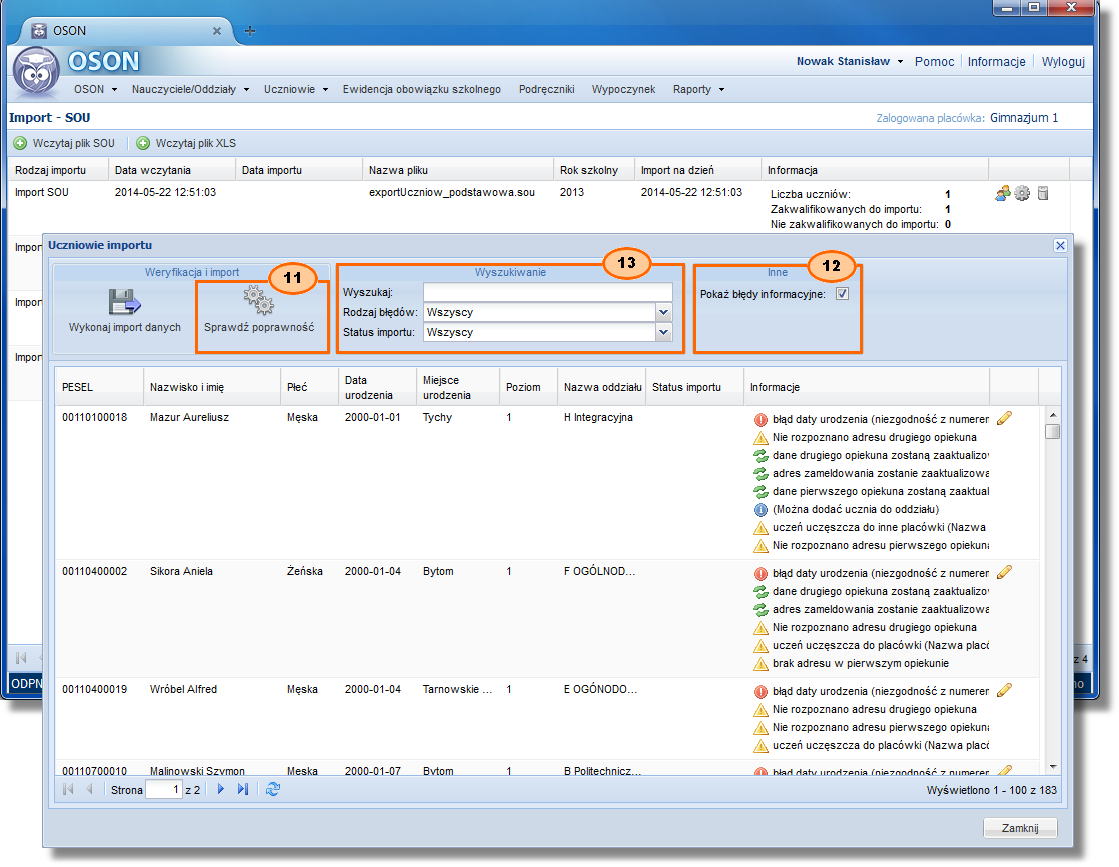Open the Wypoczynek menu
This screenshot has height=867, width=1119.
coord(624,89)
